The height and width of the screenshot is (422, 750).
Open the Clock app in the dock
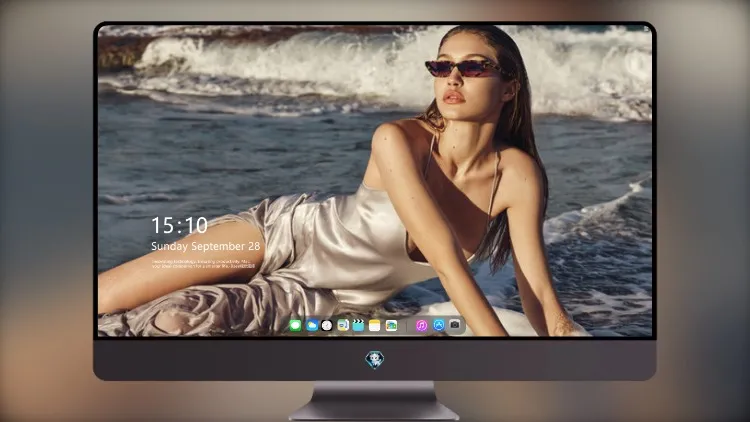[x=327, y=326]
